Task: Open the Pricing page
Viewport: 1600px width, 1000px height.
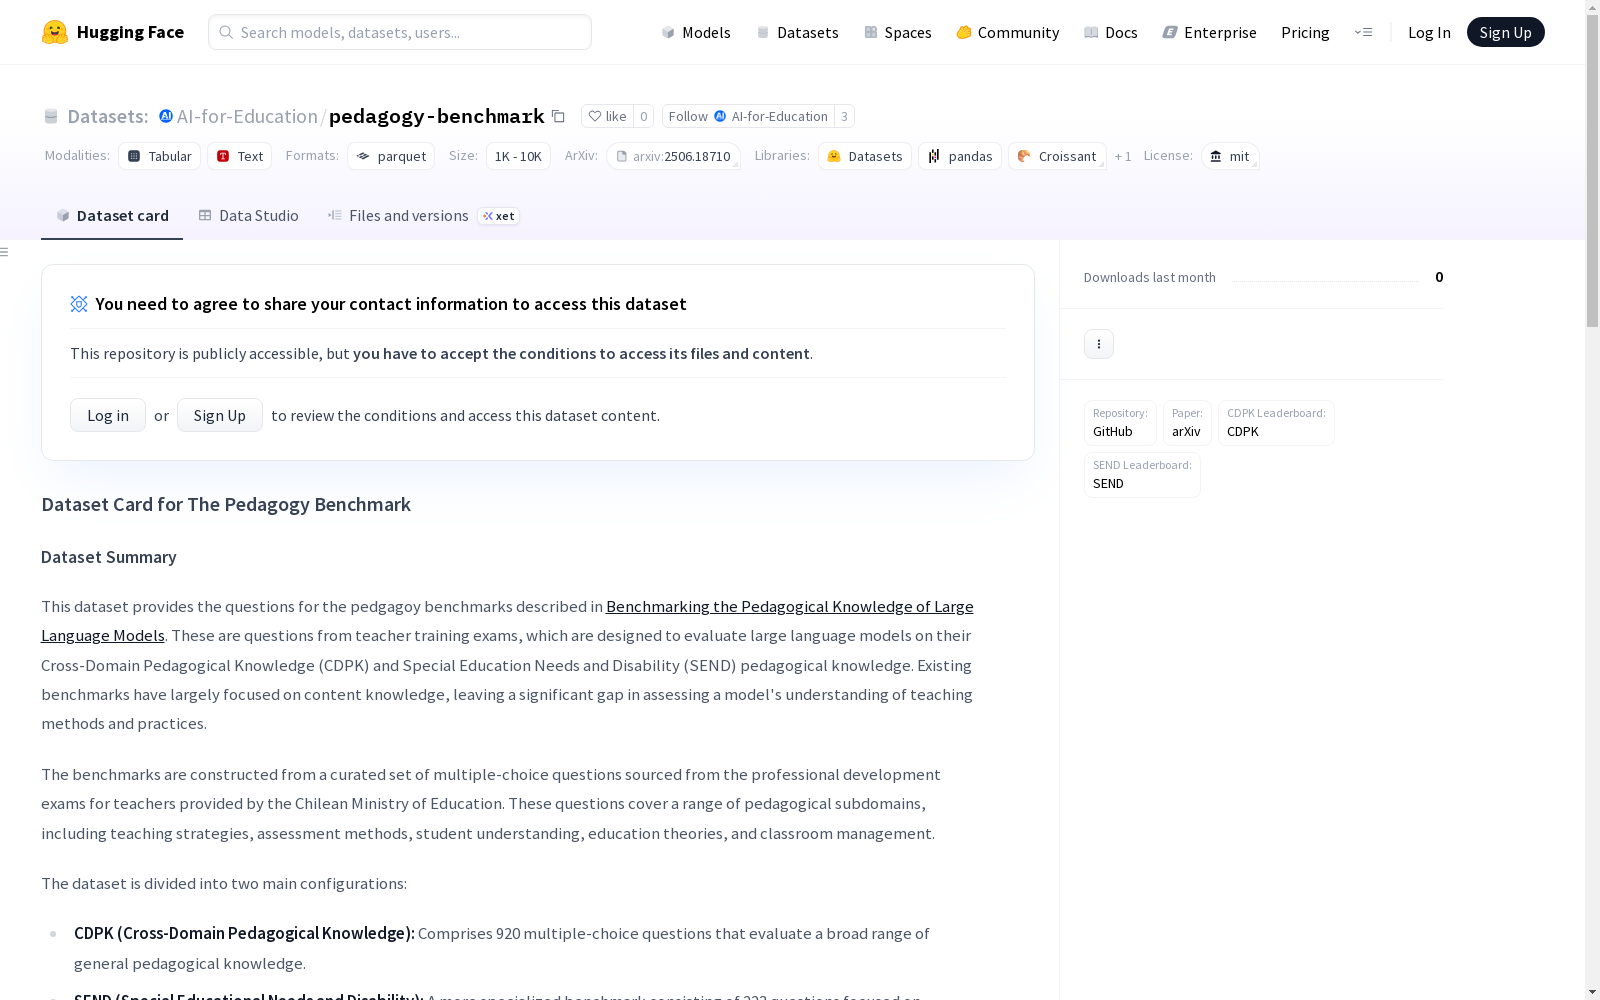Action: [x=1305, y=32]
